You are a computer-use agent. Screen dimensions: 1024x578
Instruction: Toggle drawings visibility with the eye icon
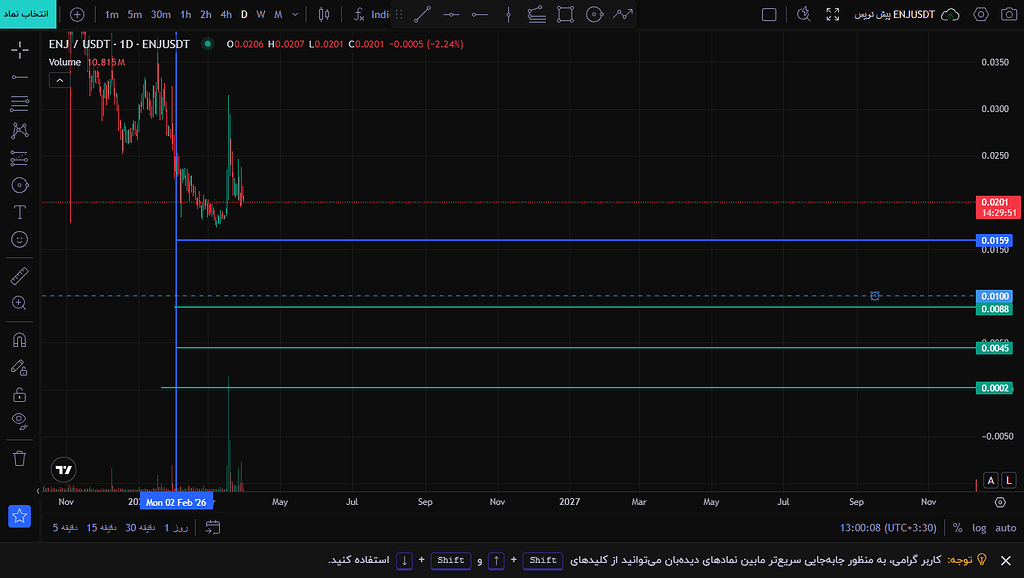click(20, 421)
